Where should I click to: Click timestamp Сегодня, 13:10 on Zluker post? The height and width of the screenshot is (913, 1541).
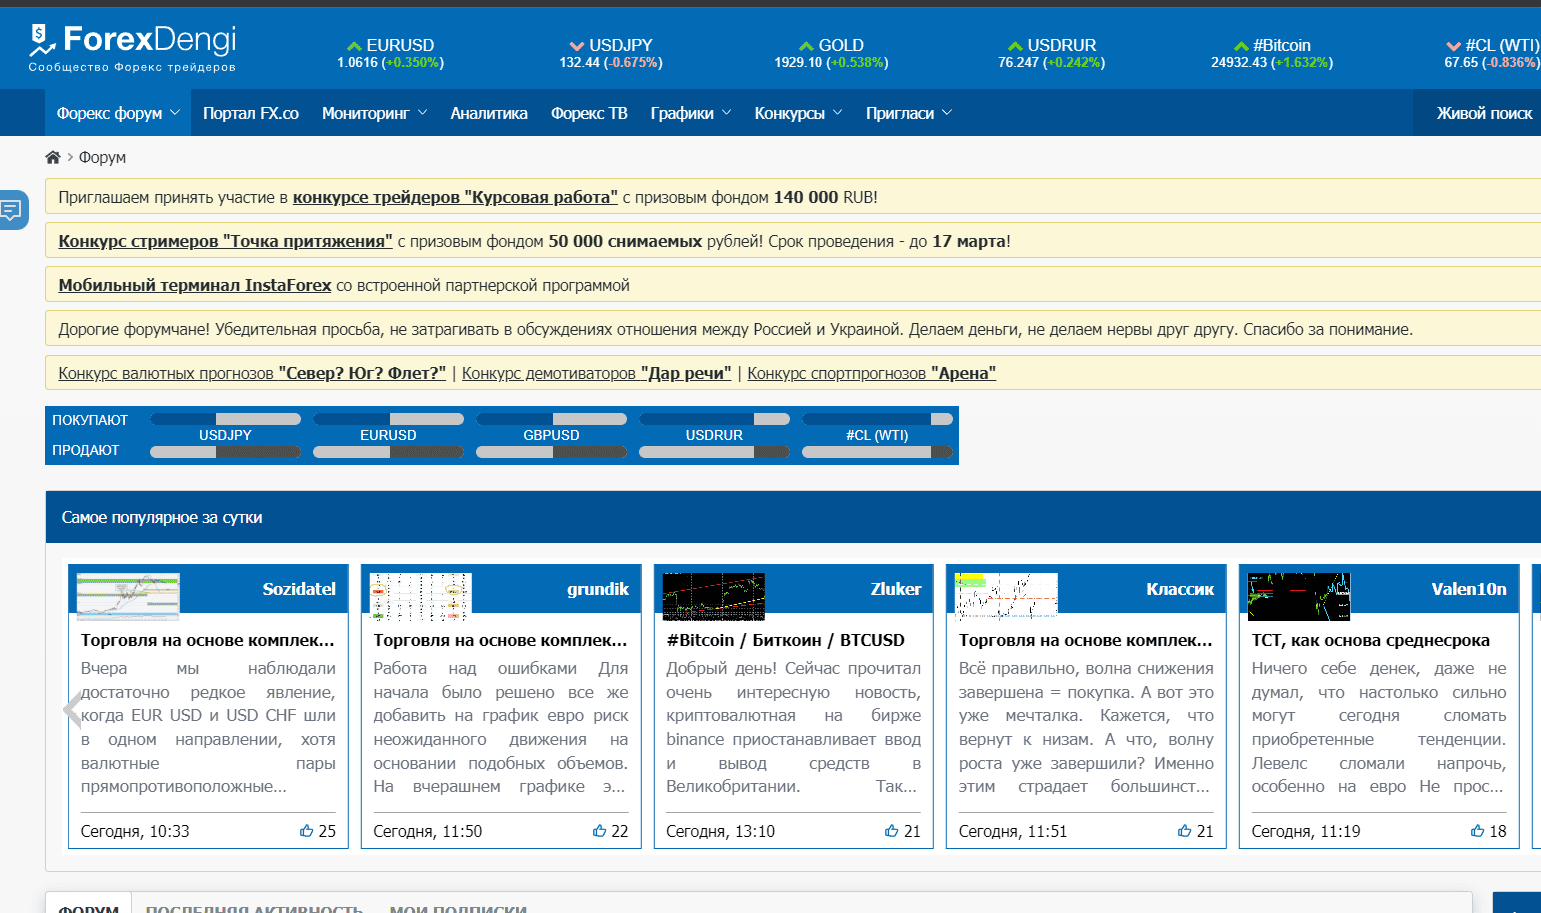(720, 831)
